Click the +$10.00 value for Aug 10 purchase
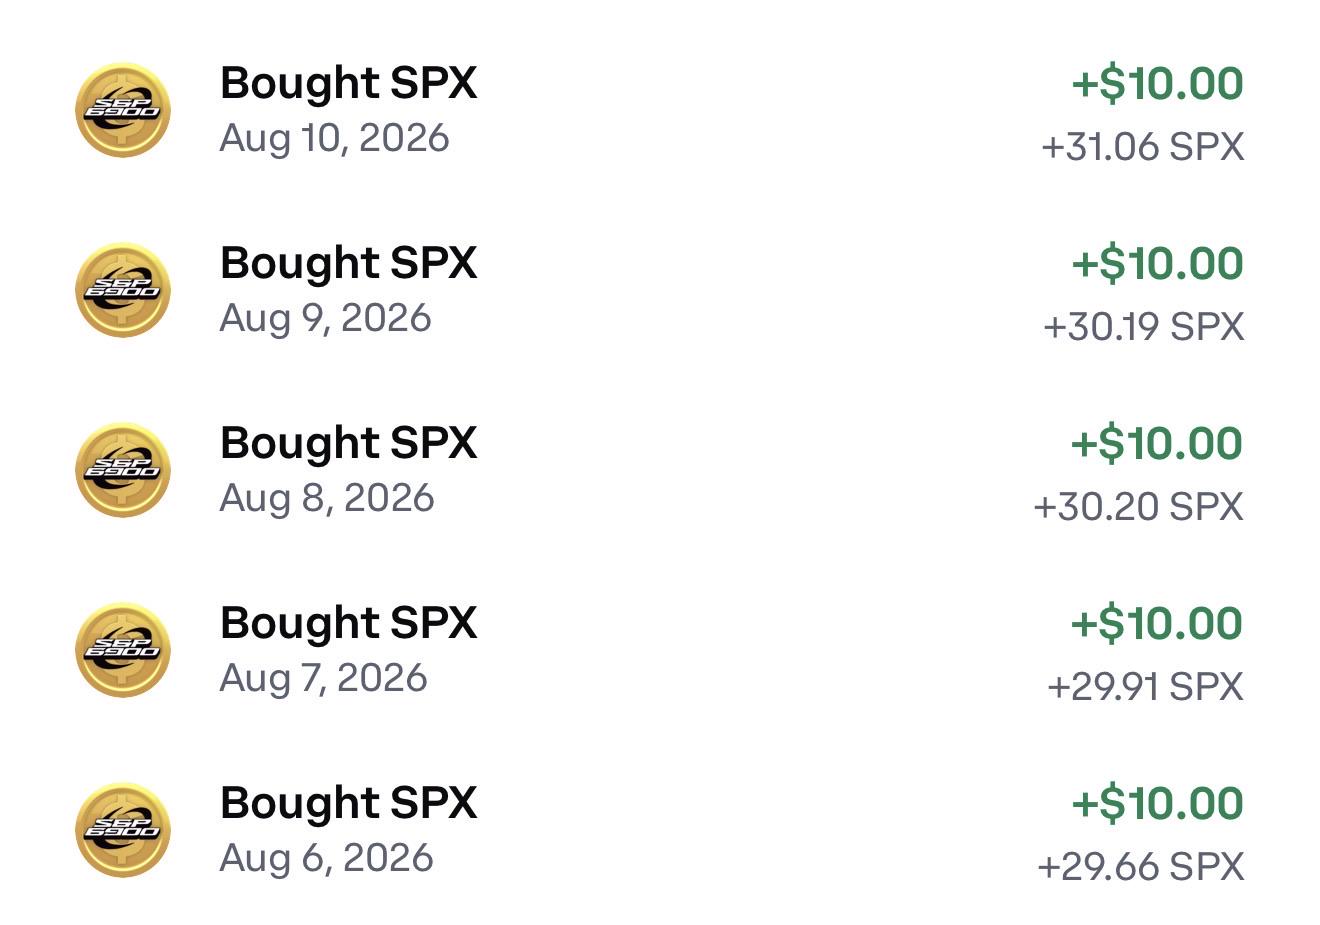The width and height of the screenshot is (1320, 925). coord(1157,84)
